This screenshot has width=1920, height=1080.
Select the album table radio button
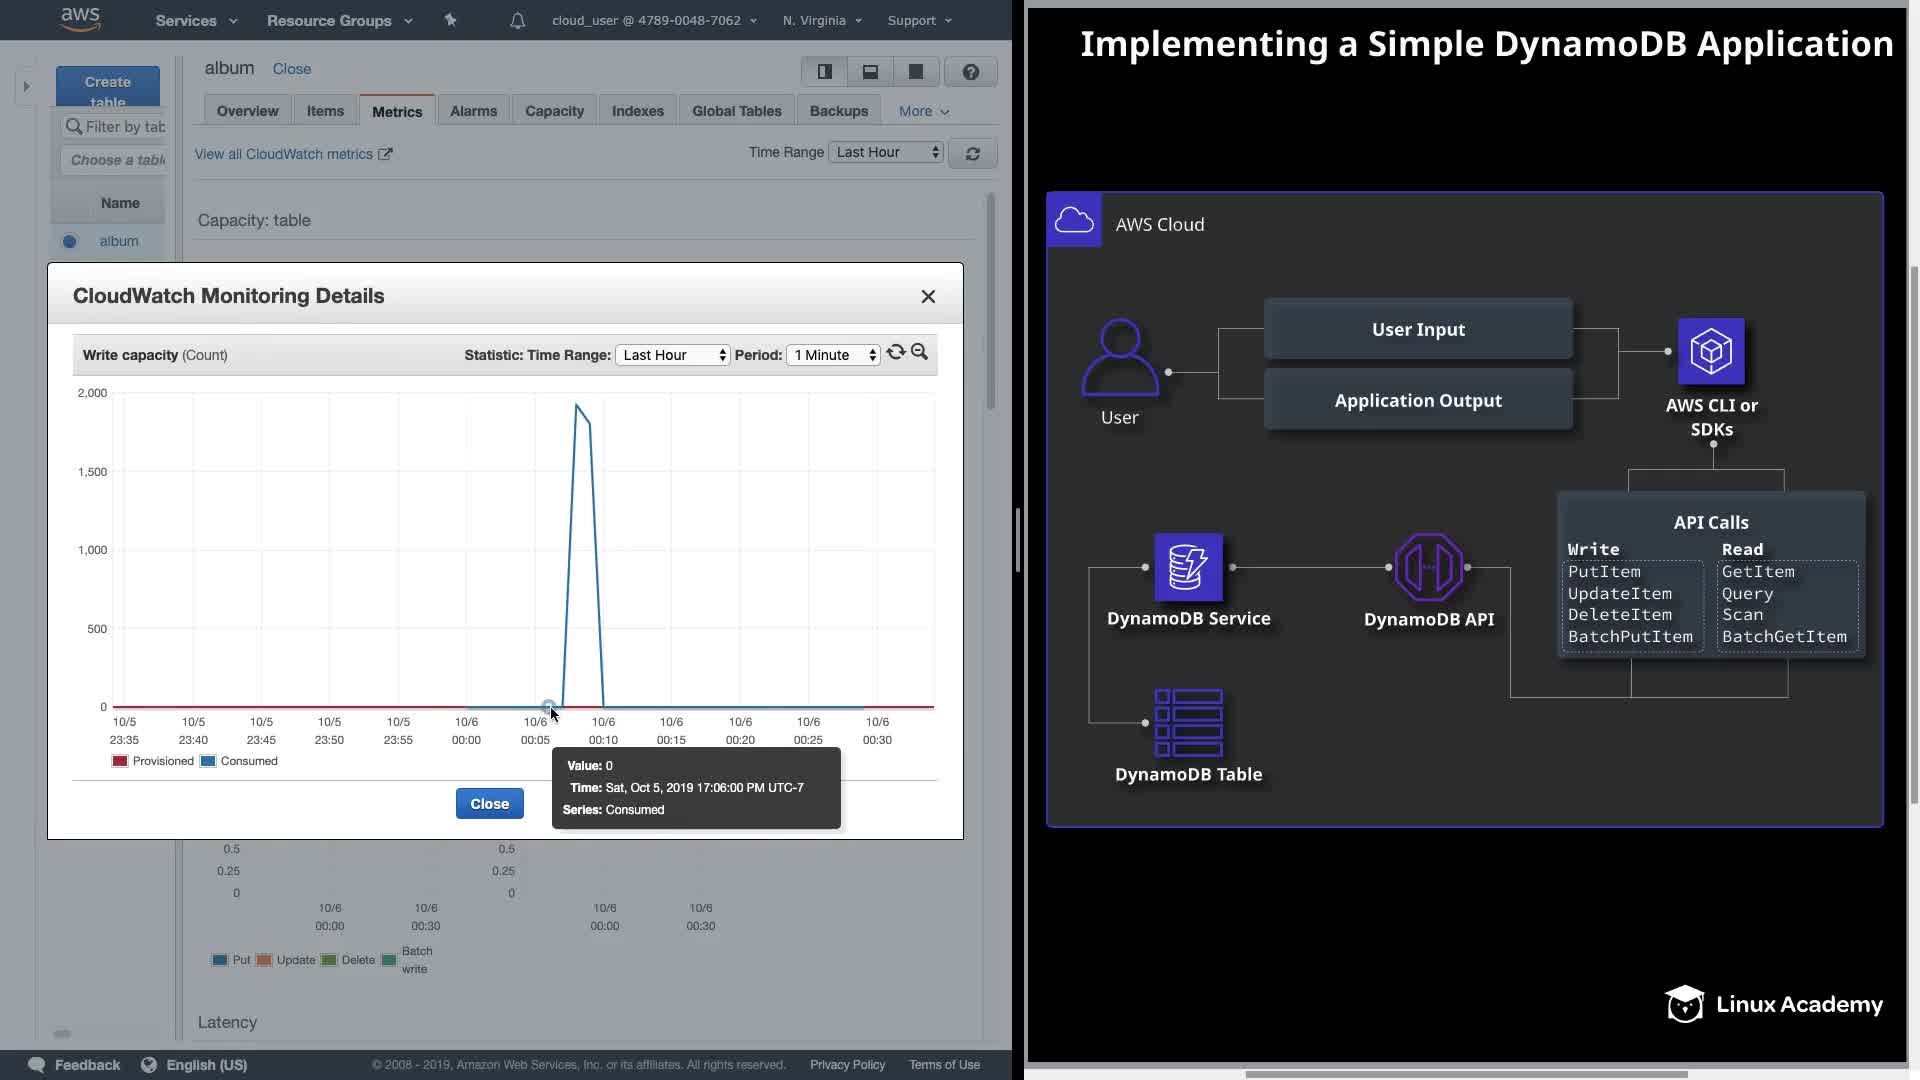[x=69, y=241]
